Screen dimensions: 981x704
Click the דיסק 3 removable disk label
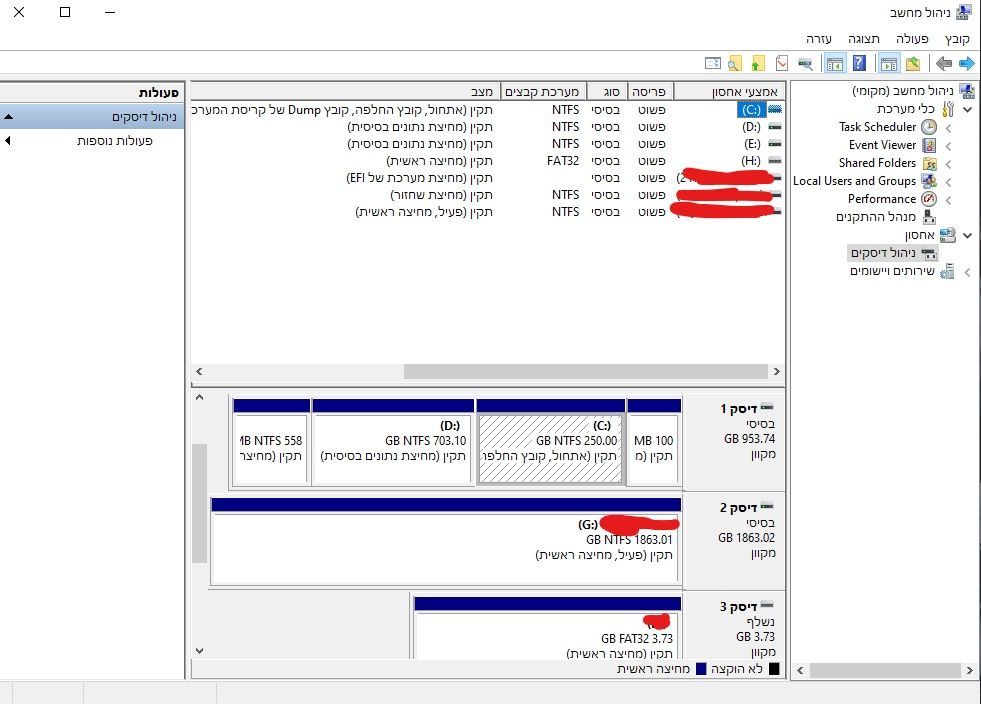pyautogui.click(x=738, y=606)
